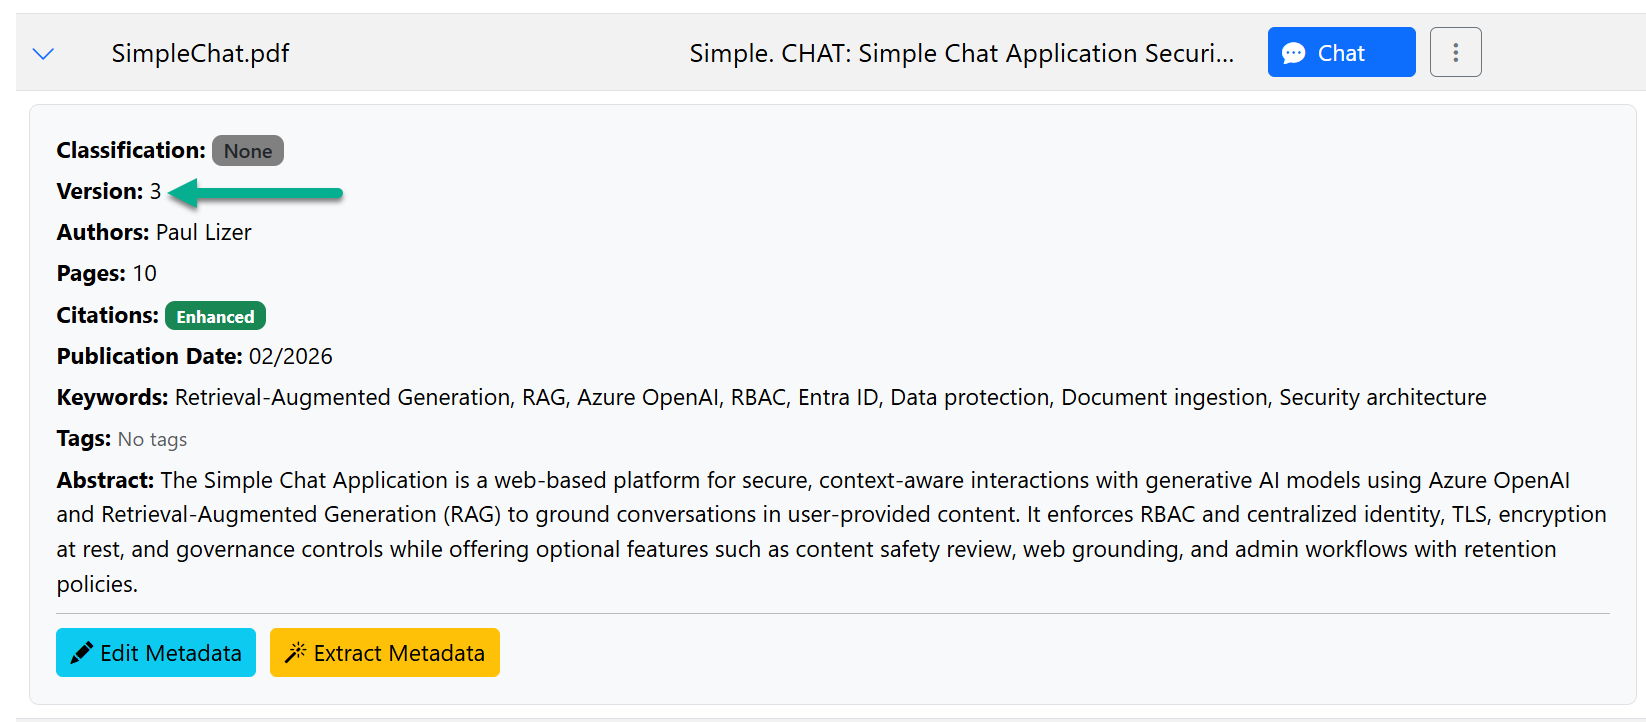Click the truncated Simple. CHAT document title

(961, 54)
